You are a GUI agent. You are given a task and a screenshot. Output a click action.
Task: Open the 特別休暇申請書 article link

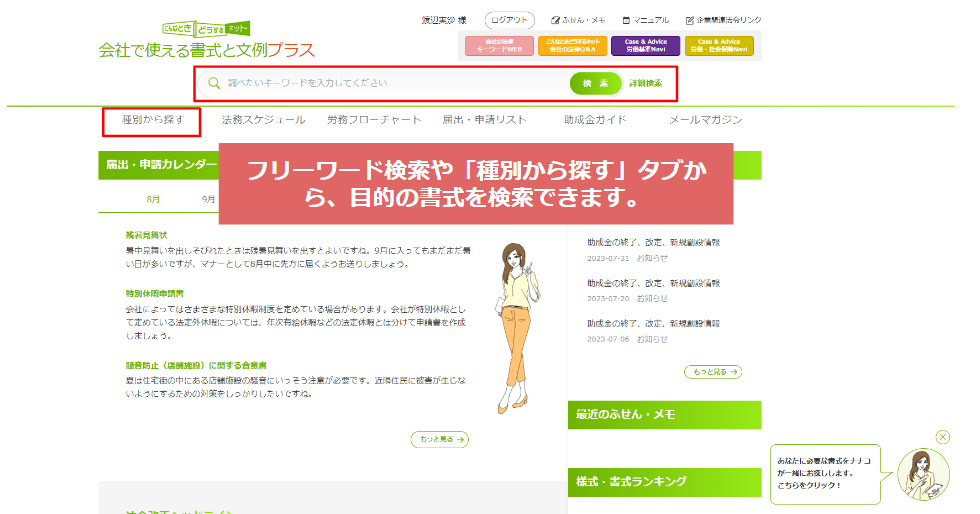point(154,294)
